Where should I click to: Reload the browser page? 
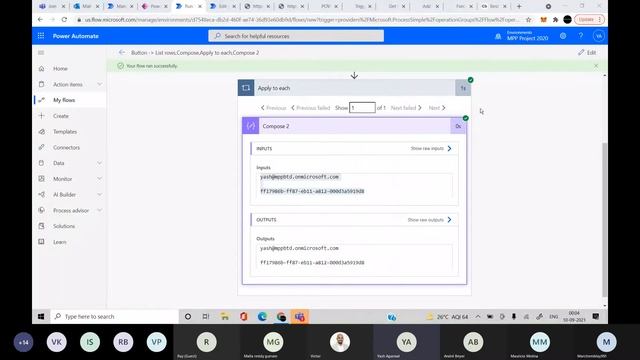[x=64, y=19]
